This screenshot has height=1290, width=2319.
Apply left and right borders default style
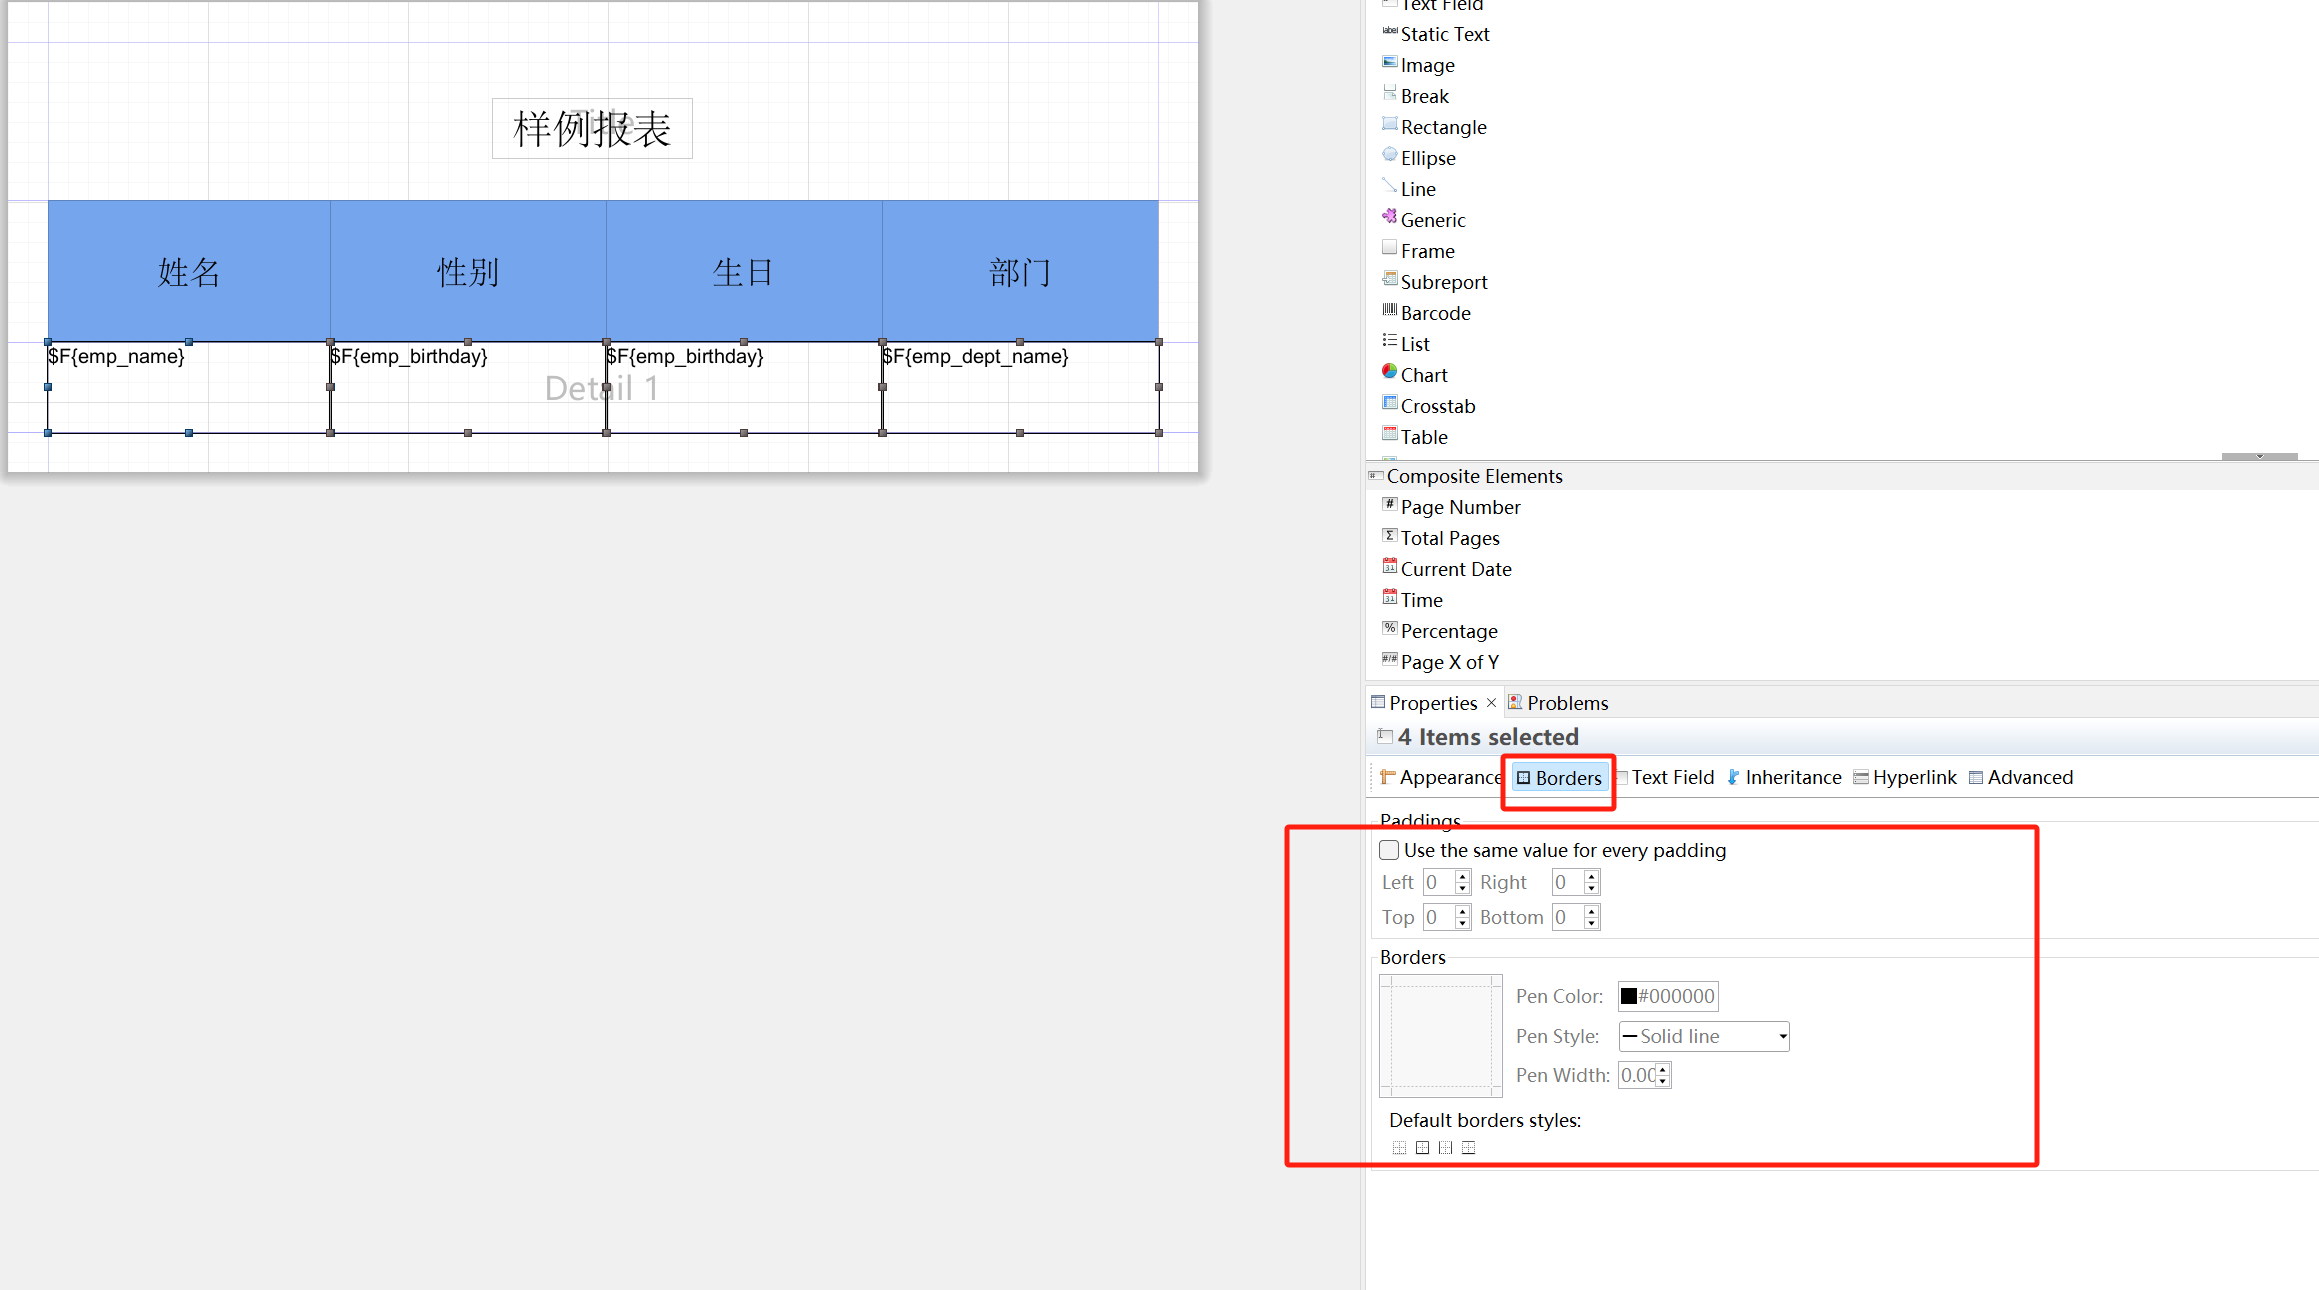1445,1148
